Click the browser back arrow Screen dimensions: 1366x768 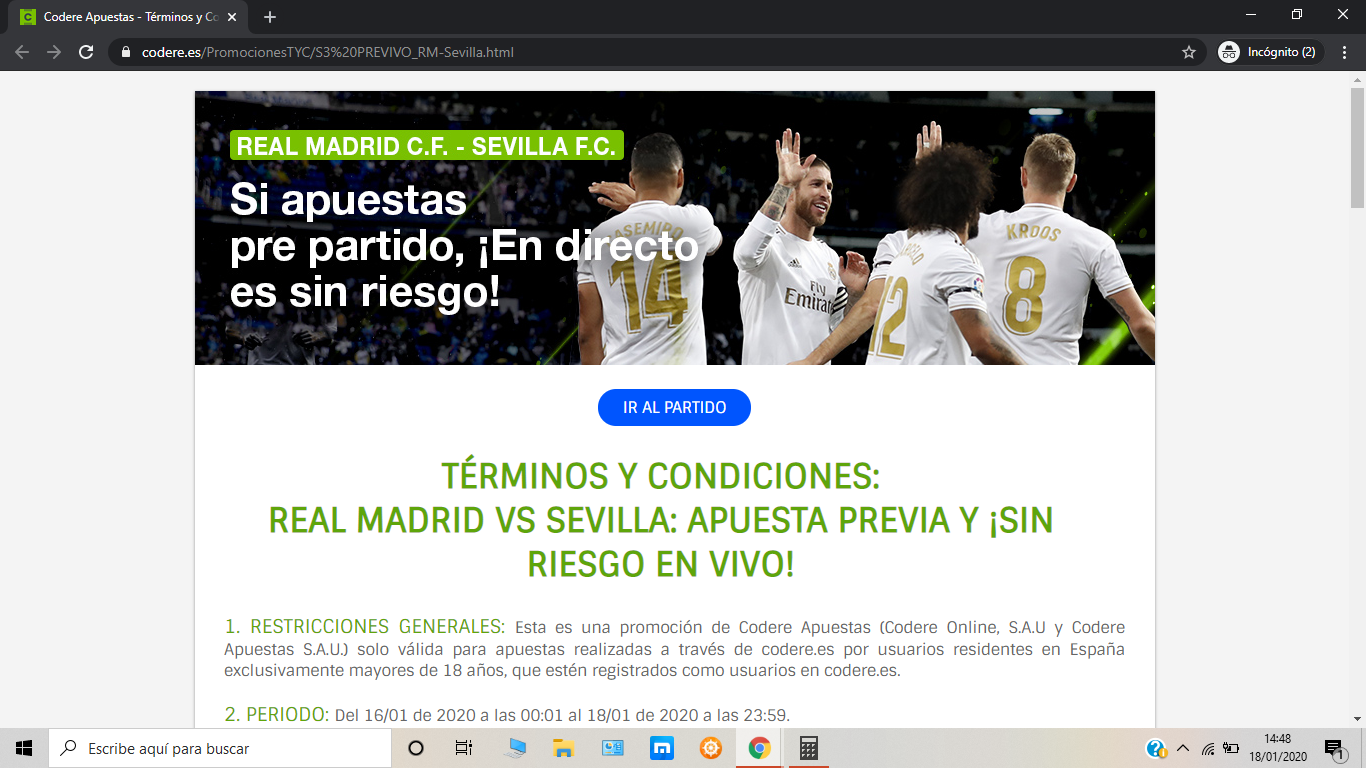22,52
